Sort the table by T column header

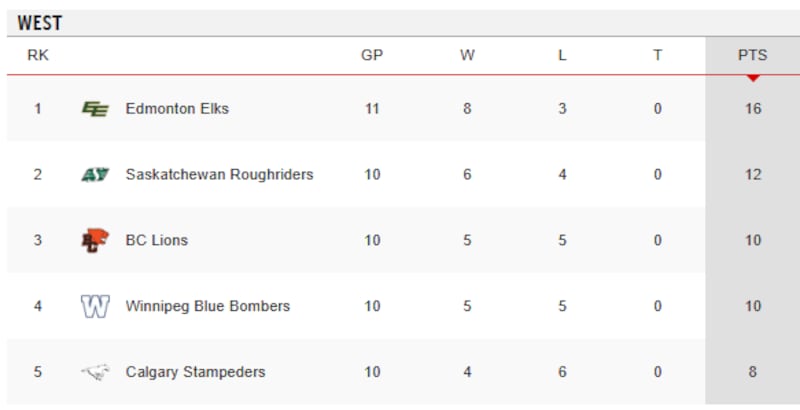click(x=658, y=55)
